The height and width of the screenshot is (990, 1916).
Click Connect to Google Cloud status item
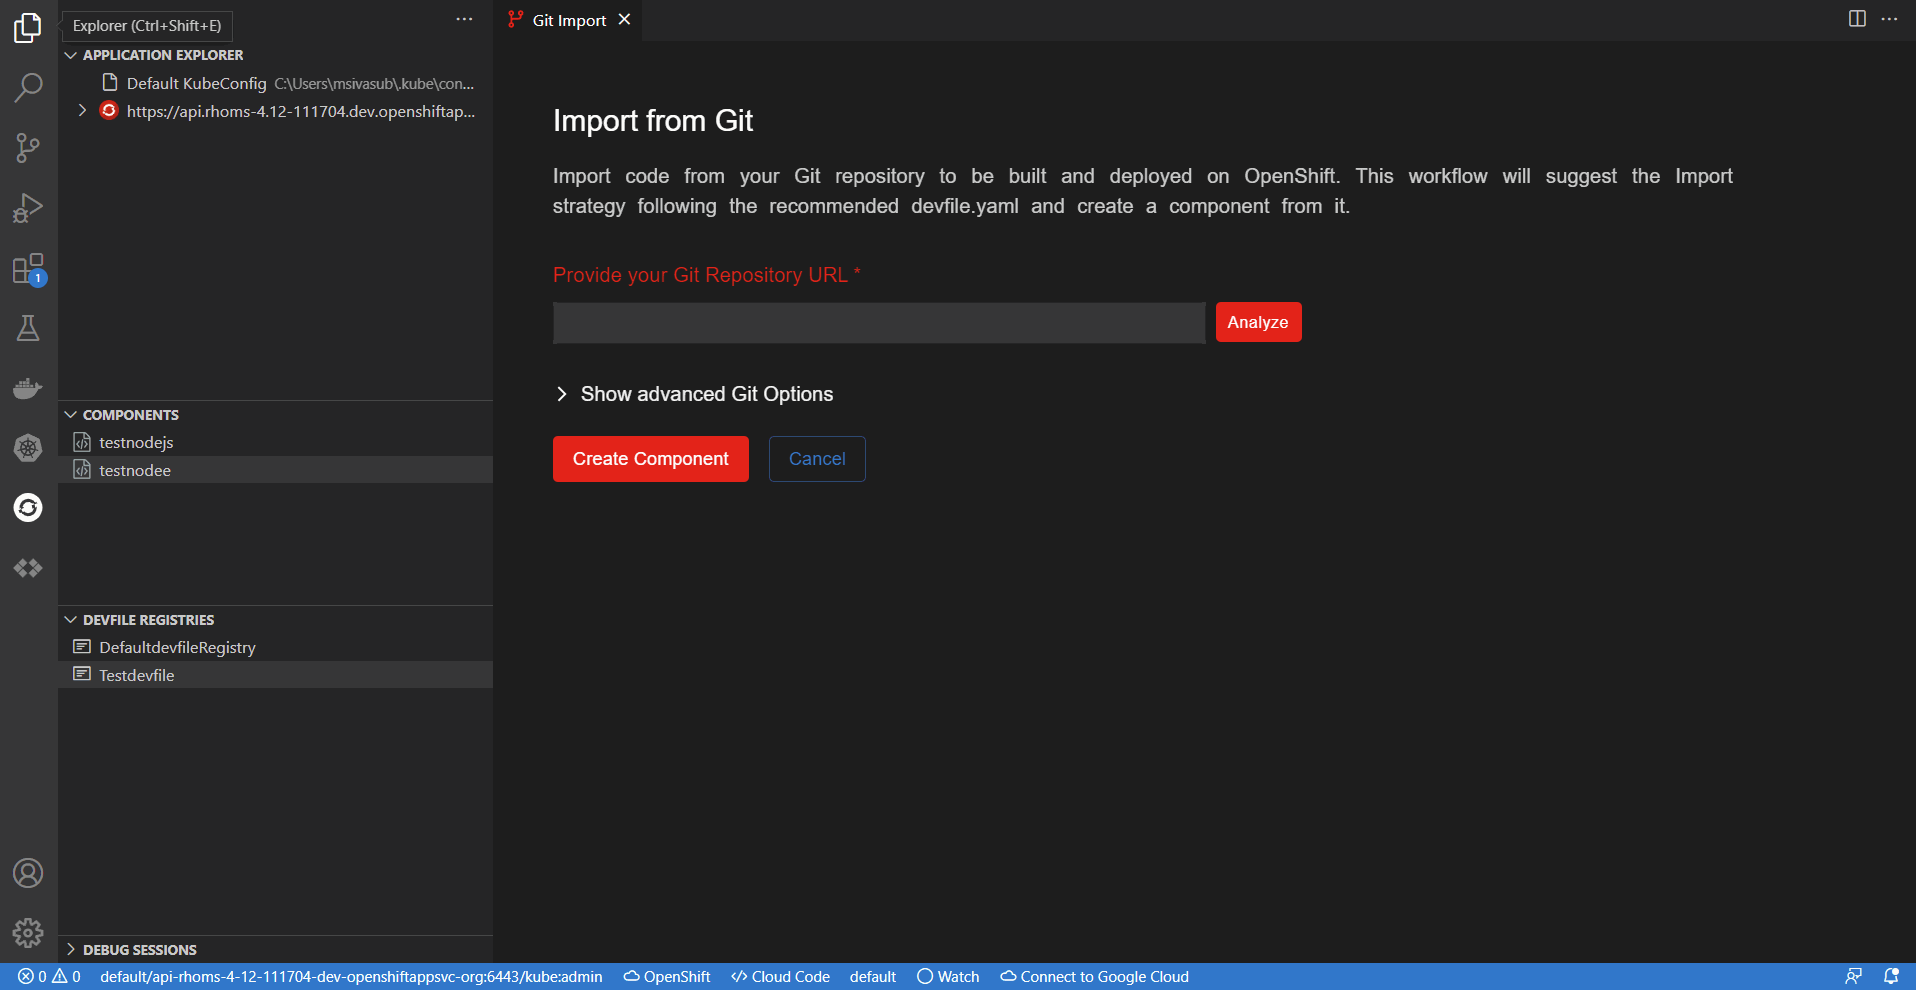pyautogui.click(x=1094, y=977)
